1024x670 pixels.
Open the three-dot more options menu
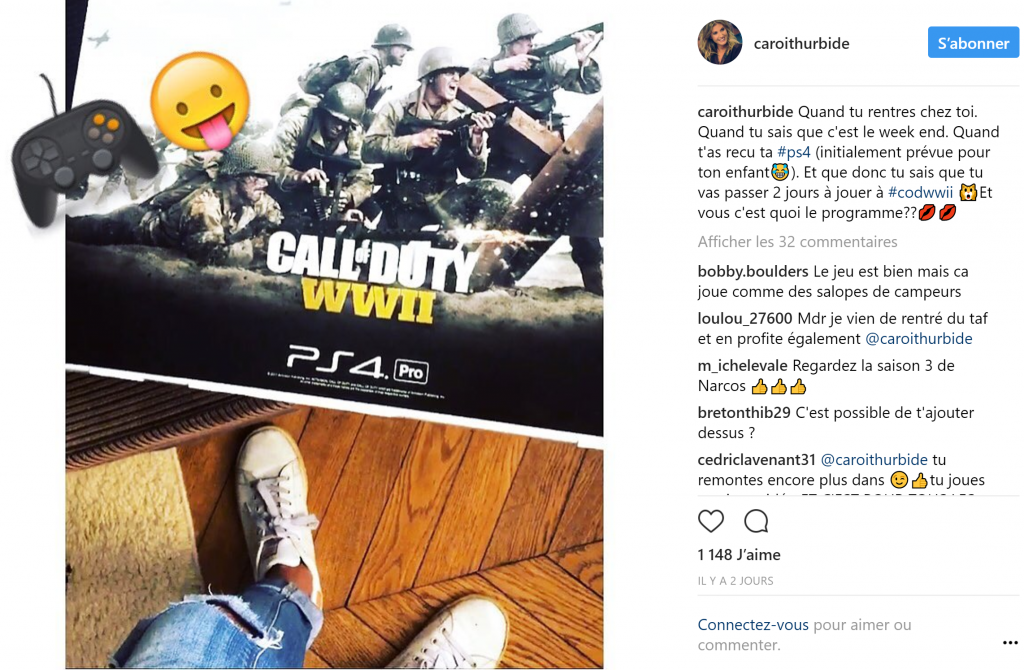coord(1010,643)
